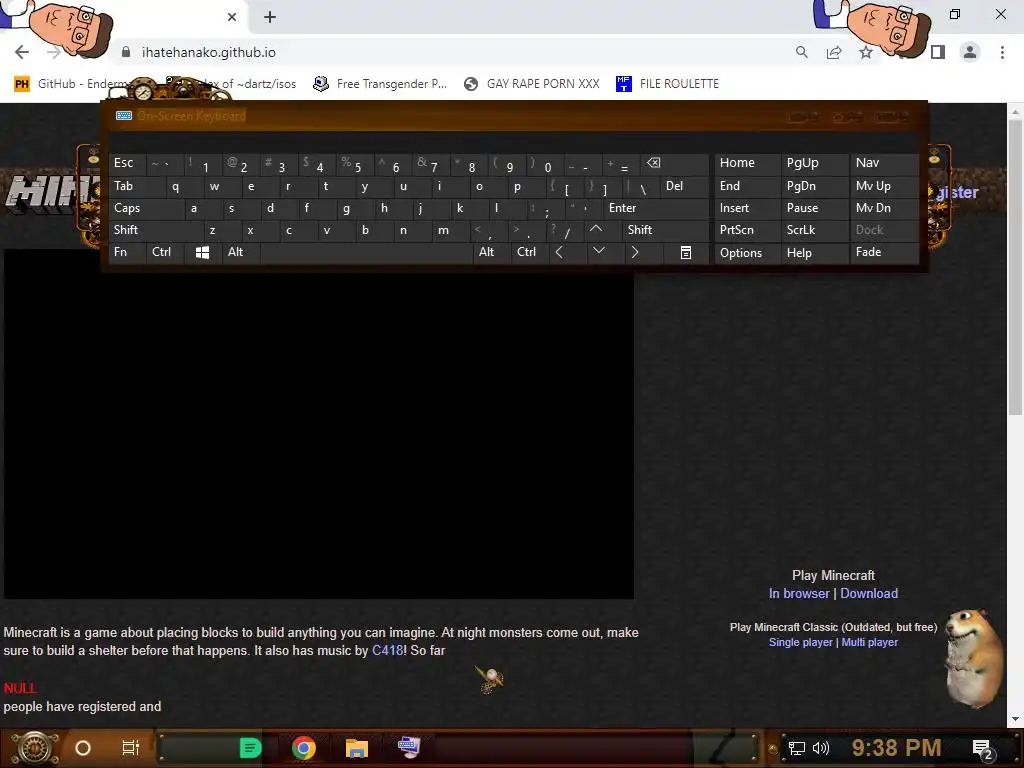Toggle the left Ctrl key next to Fn
1024x768 pixels.
pyautogui.click(x=165, y=252)
